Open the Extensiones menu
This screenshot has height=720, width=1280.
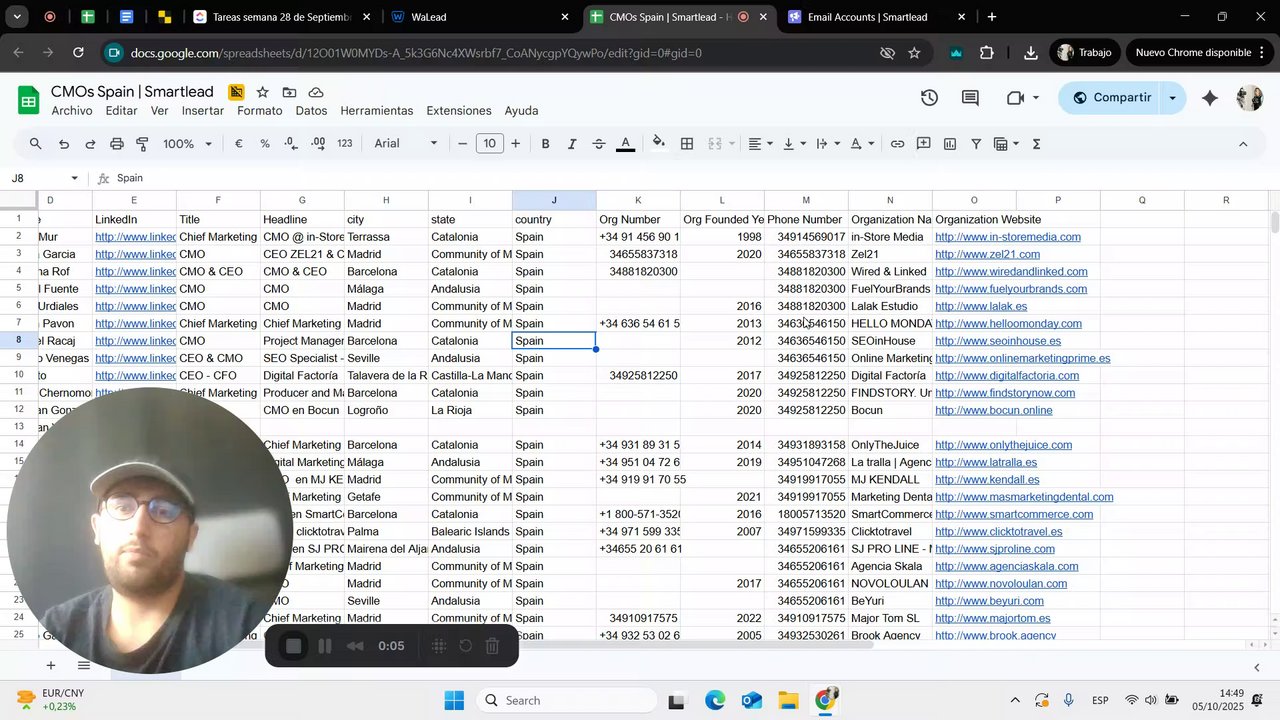tap(458, 111)
